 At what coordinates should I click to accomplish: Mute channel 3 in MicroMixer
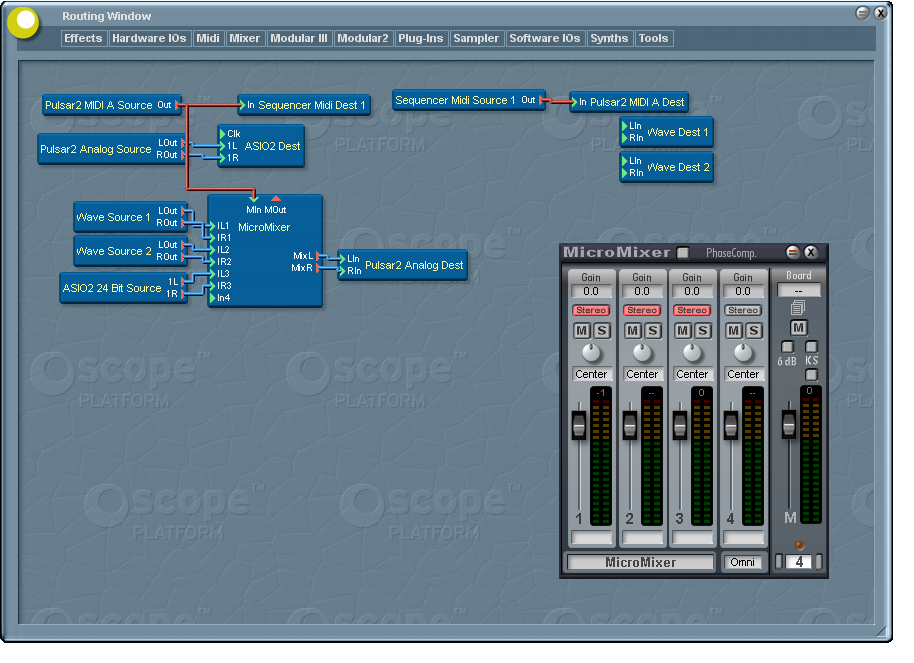(x=683, y=331)
